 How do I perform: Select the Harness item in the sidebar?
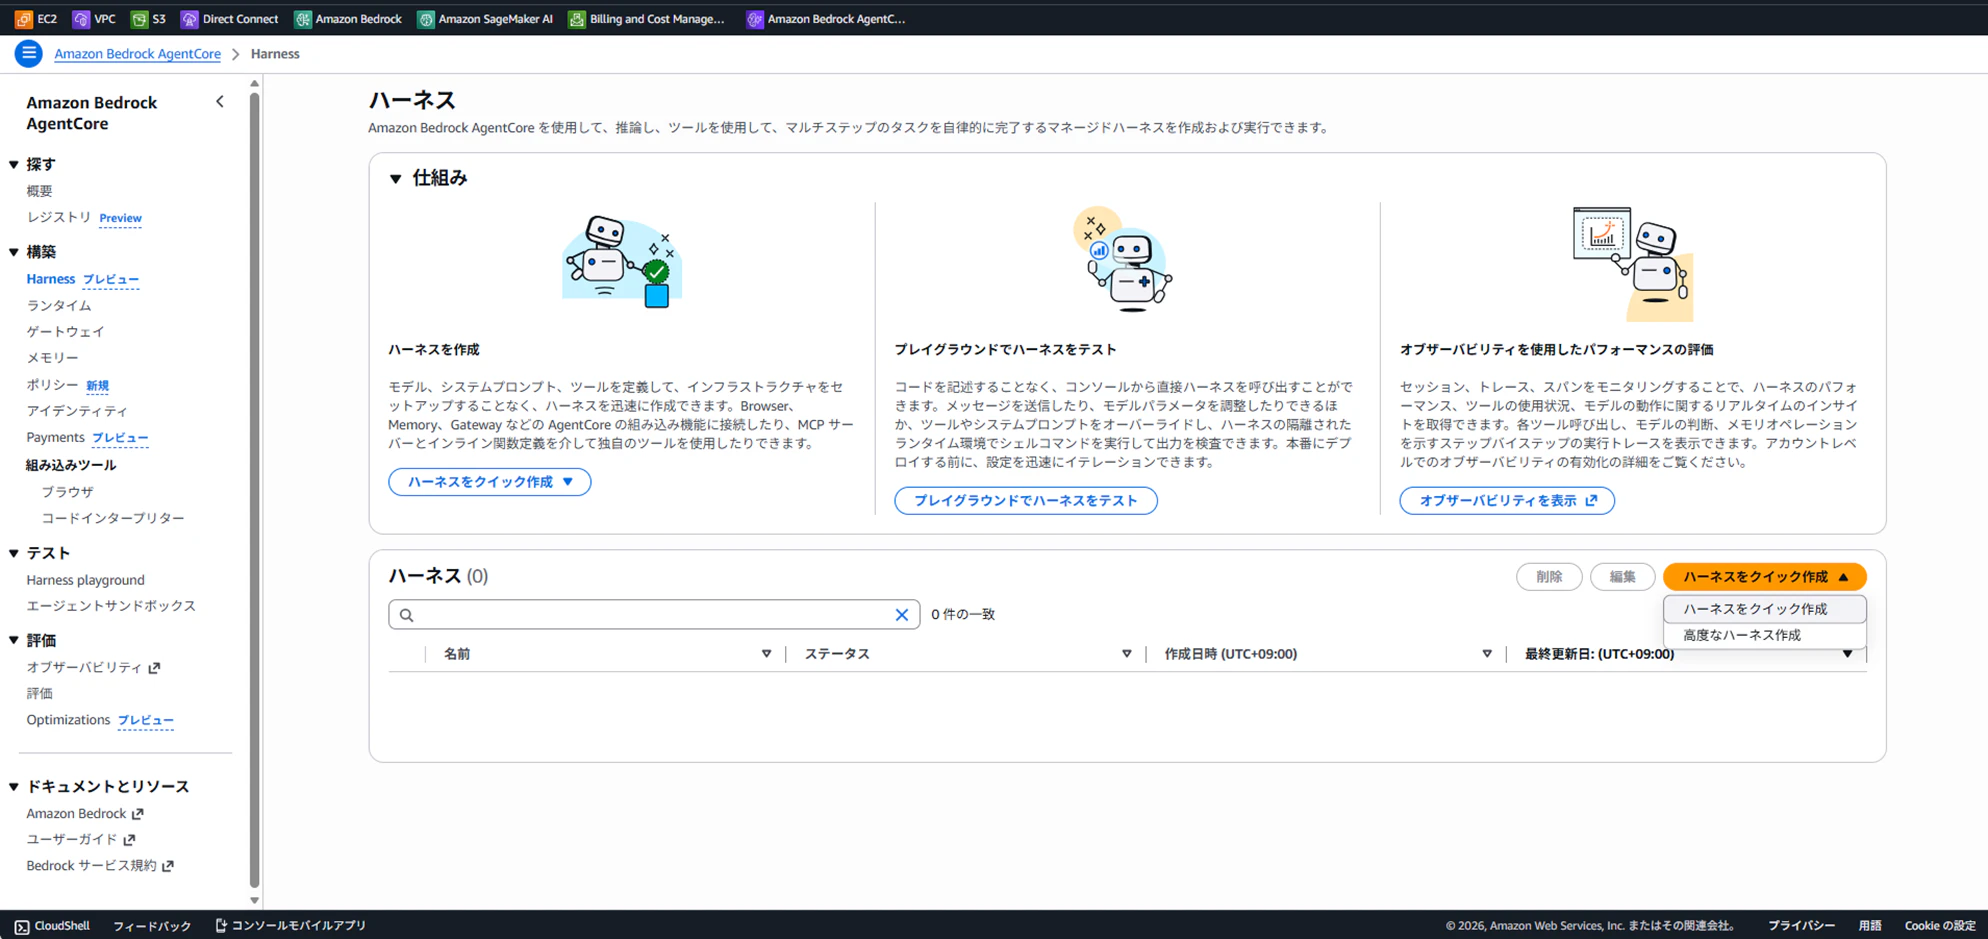tap(51, 279)
